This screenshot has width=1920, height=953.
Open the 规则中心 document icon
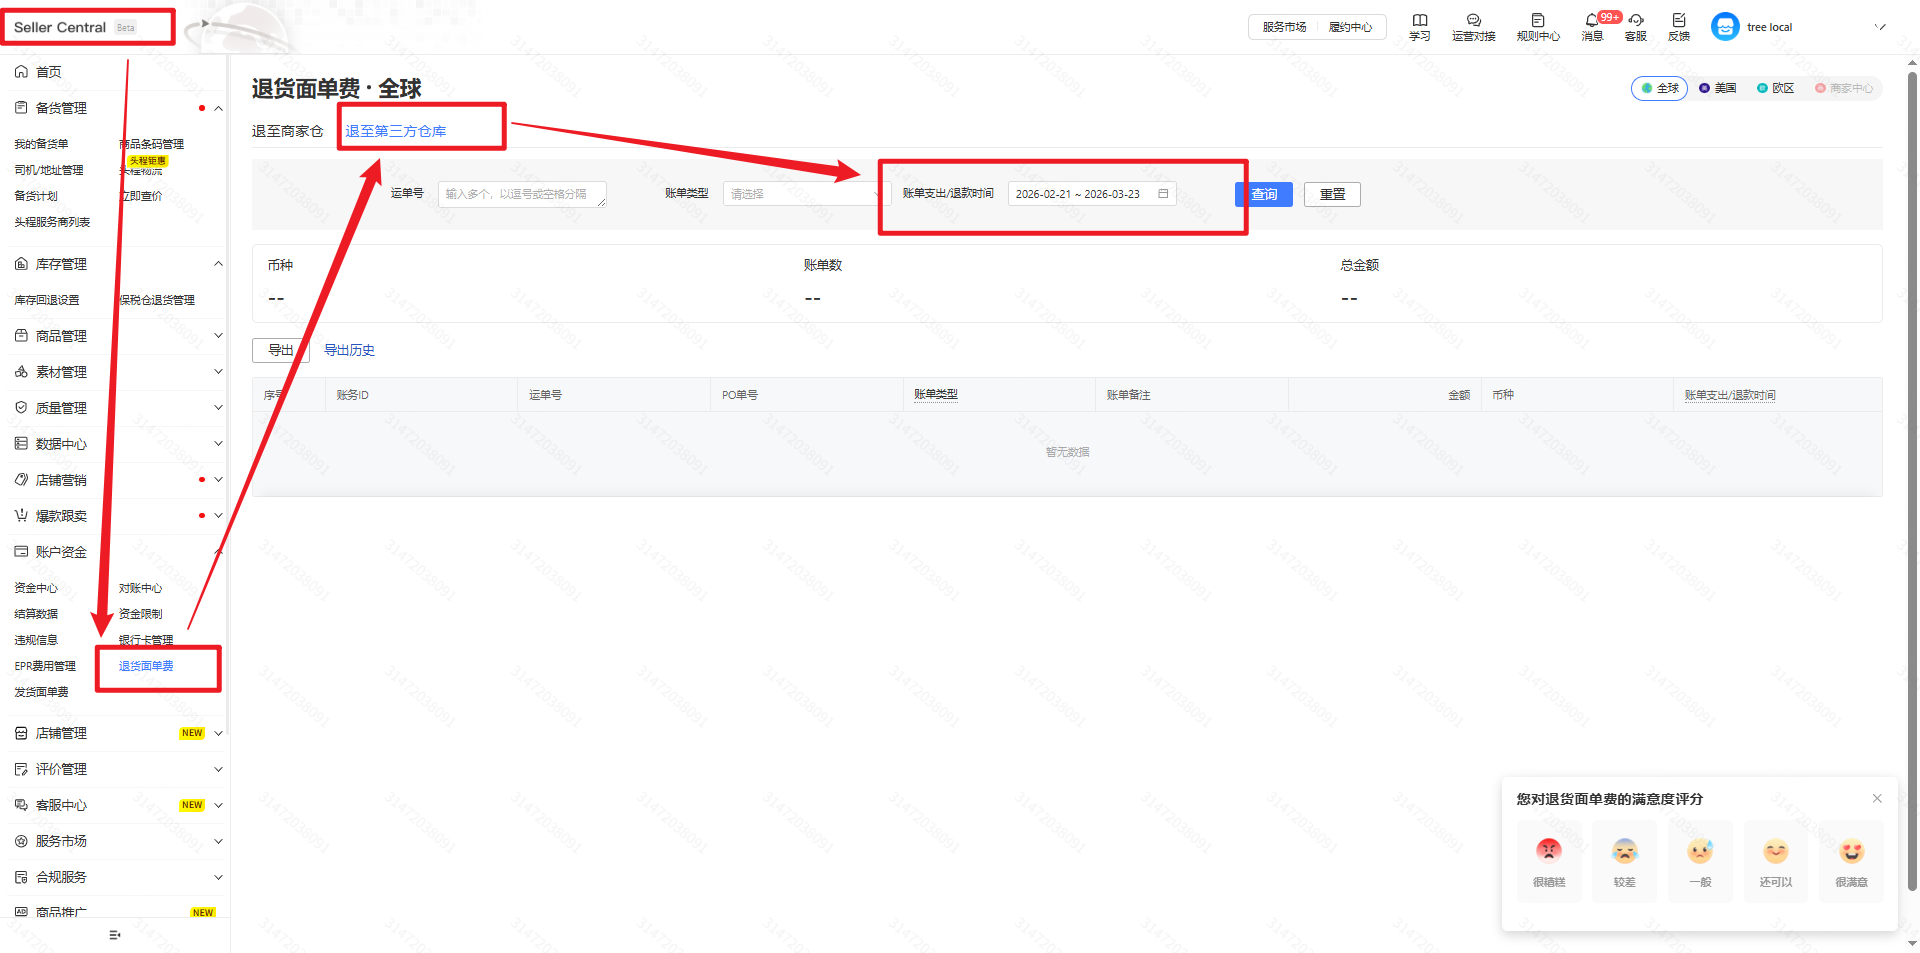[x=1537, y=21]
